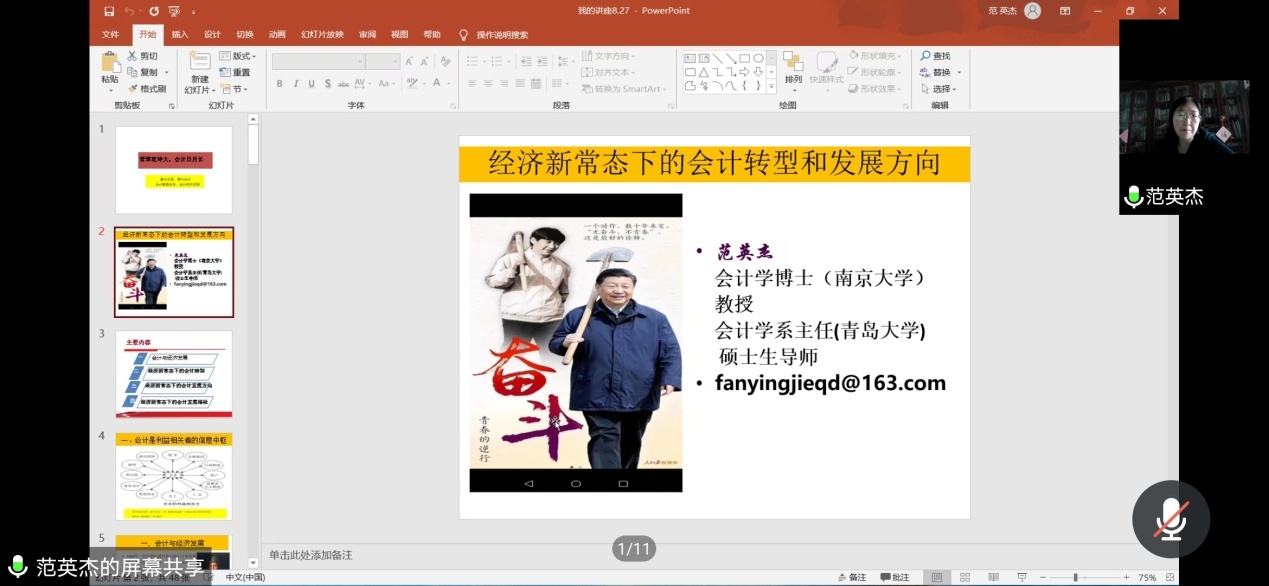
Task: Open the Select (选择) dropdown menu
Action: pos(939,87)
